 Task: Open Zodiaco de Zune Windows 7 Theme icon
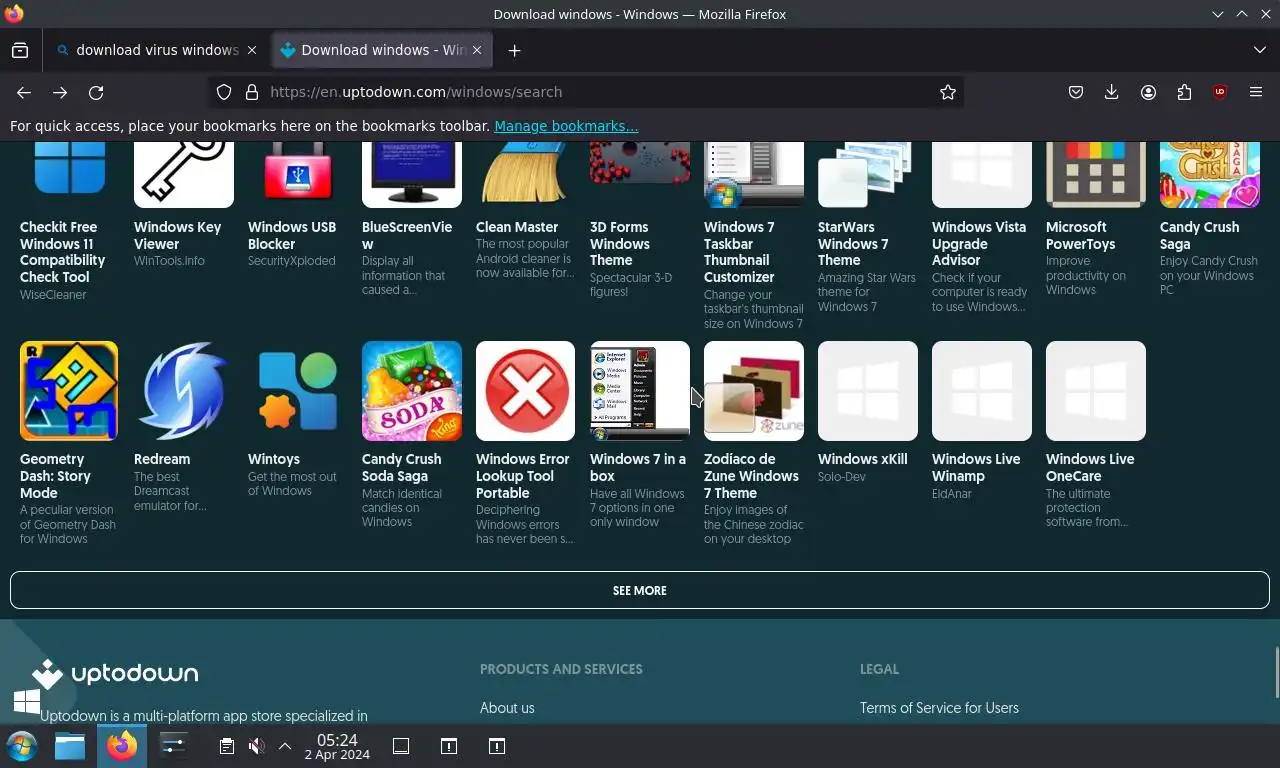pyautogui.click(x=753, y=391)
